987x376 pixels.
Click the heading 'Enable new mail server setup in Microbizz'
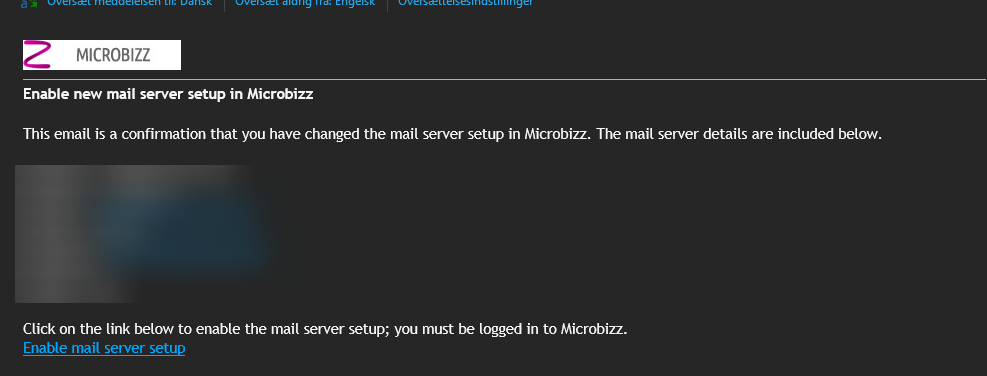(x=168, y=94)
